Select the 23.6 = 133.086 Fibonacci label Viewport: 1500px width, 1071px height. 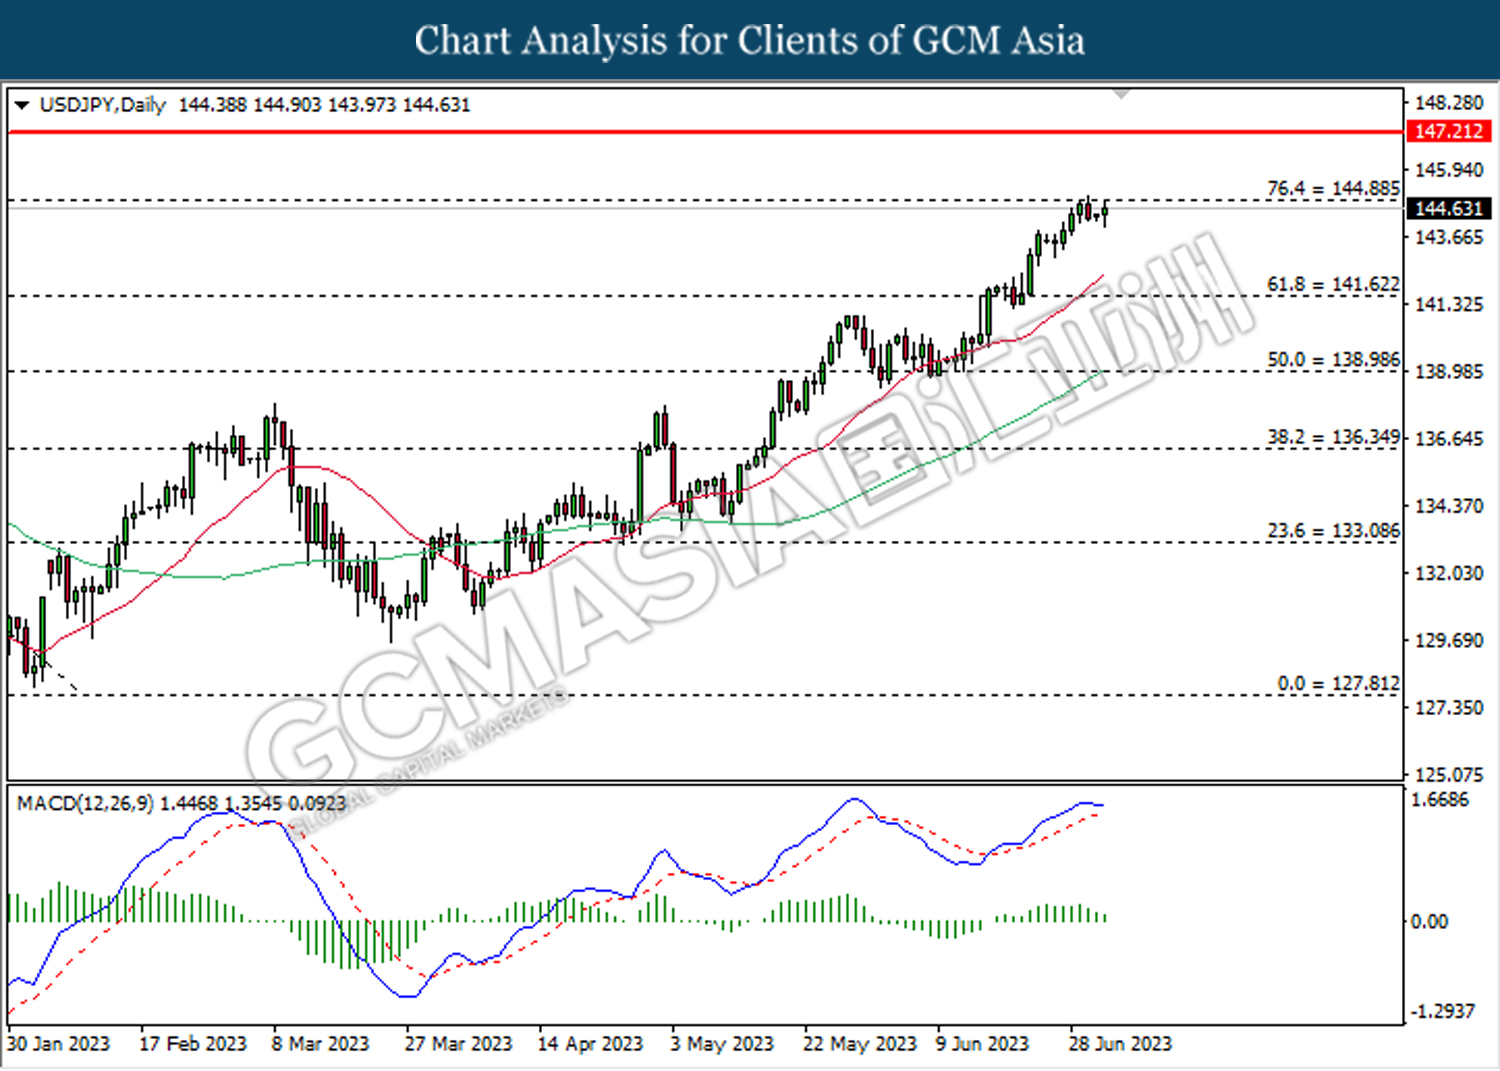coord(1333,530)
